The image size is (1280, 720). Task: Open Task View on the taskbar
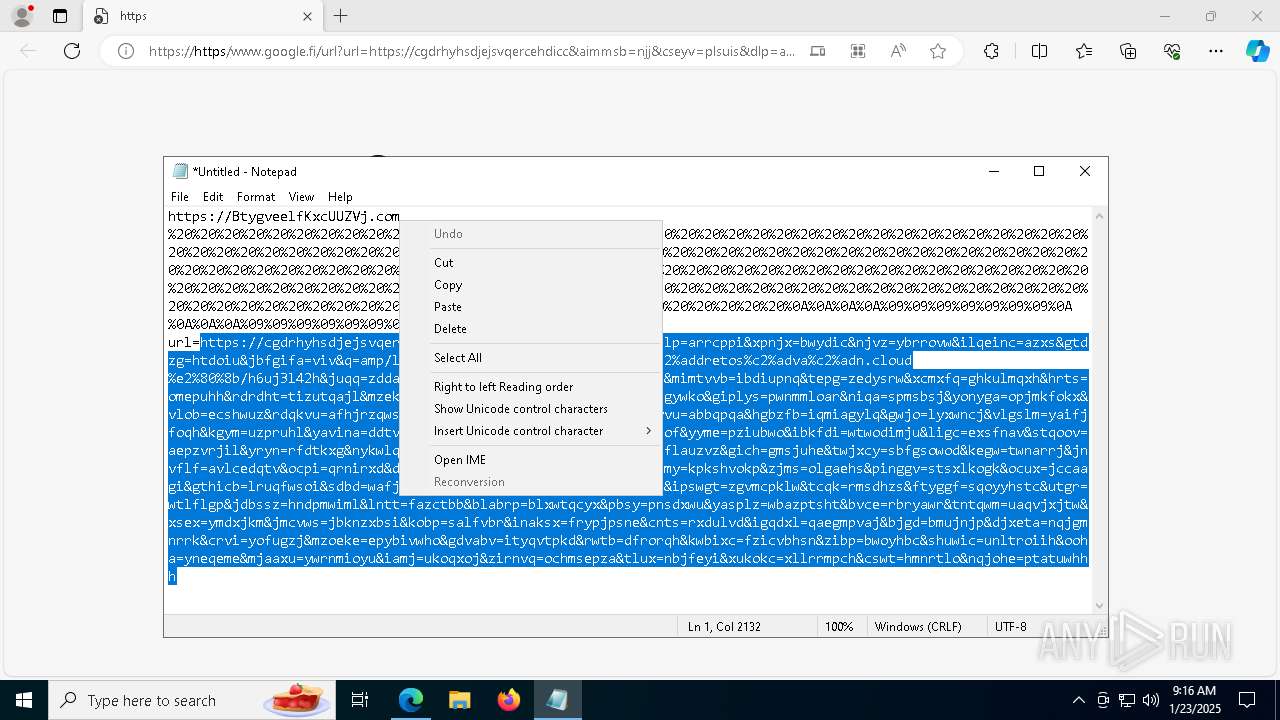[x=360, y=700]
